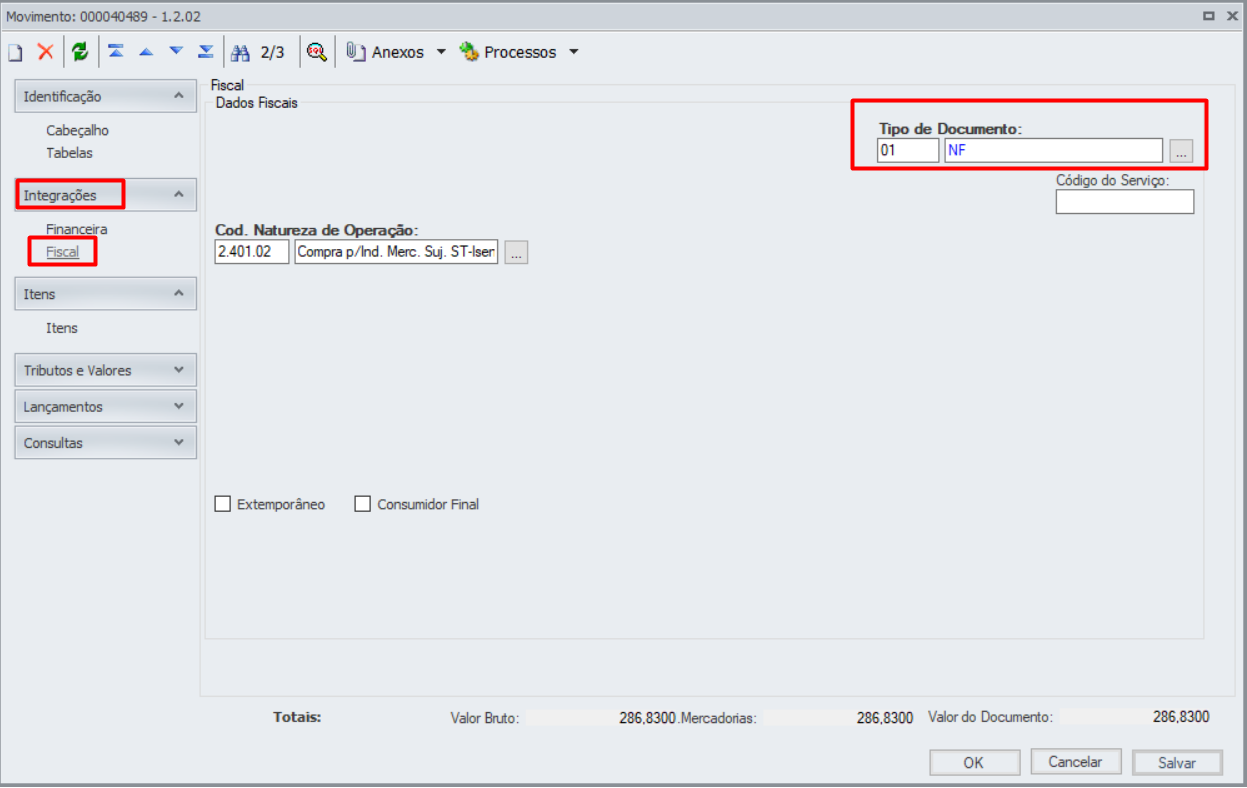This screenshot has width=1247, height=788.
Task: Click the Cod. Natureza de Operação code field
Action: point(252,252)
